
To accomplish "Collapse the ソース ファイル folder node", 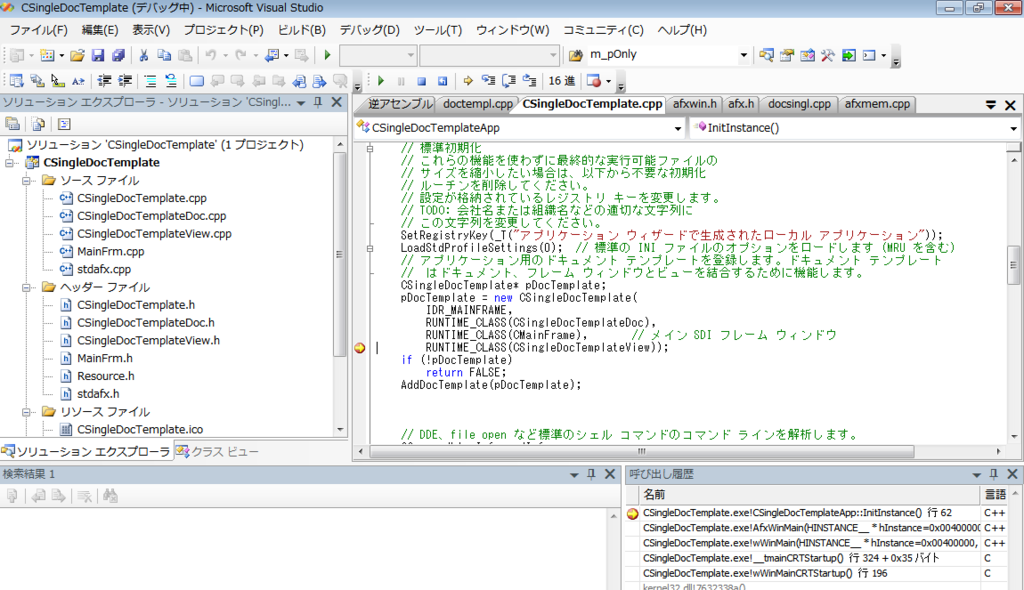I will 27,180.
